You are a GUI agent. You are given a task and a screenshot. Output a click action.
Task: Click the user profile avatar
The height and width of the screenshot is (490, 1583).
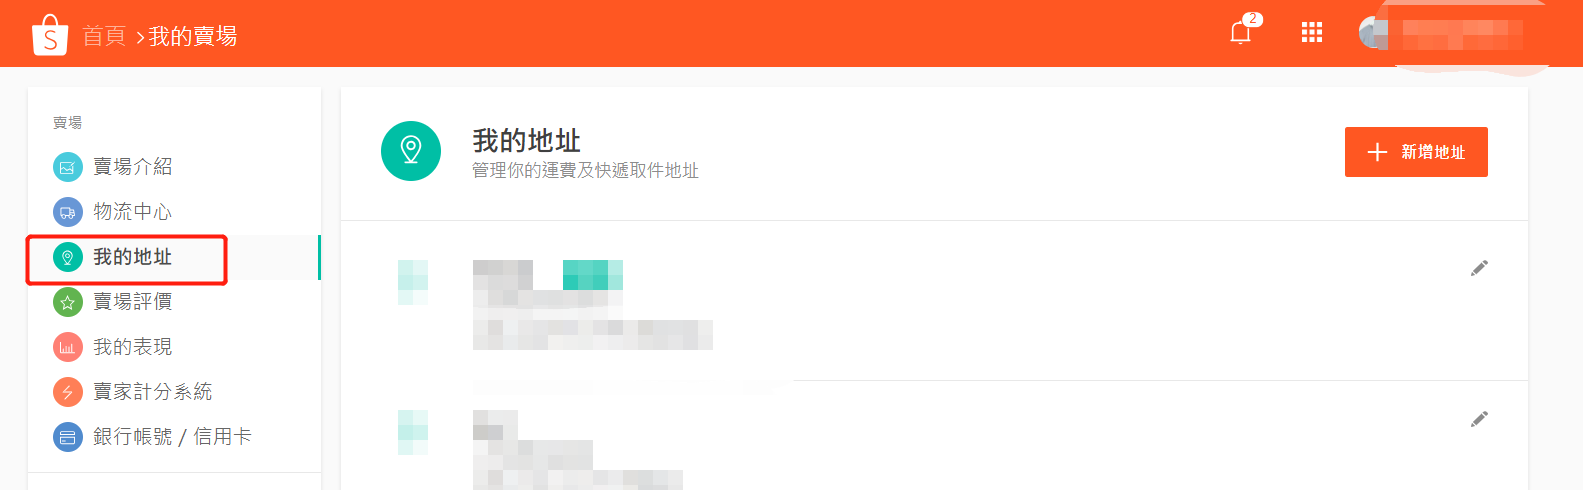pyautogui.click(x=1373, y=33)
